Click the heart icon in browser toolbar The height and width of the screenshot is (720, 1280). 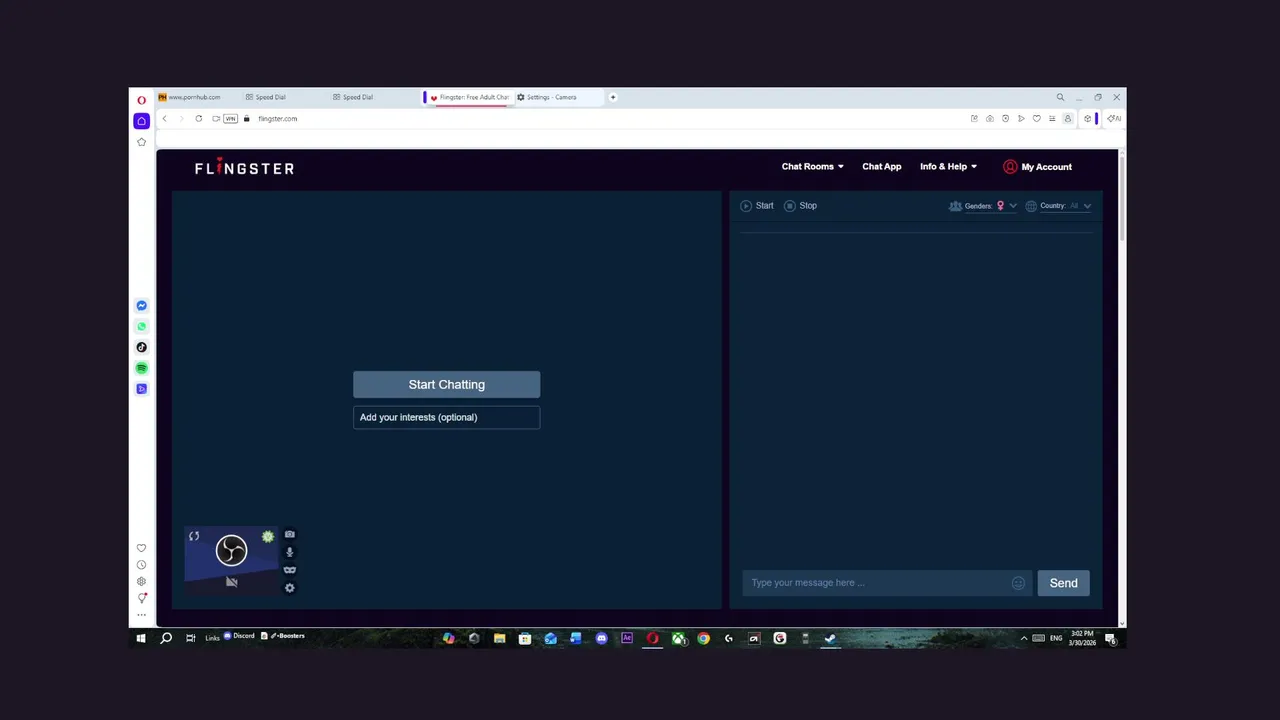coord(1036,118)
